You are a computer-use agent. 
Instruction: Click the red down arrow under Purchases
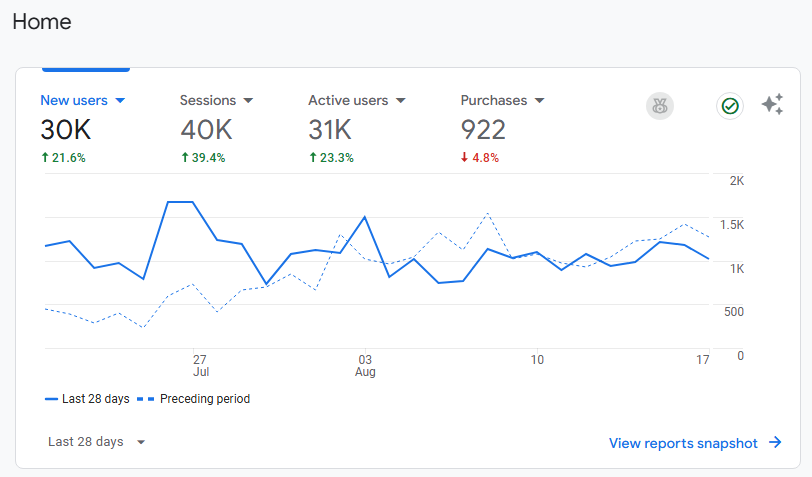(x=464, y=158)
